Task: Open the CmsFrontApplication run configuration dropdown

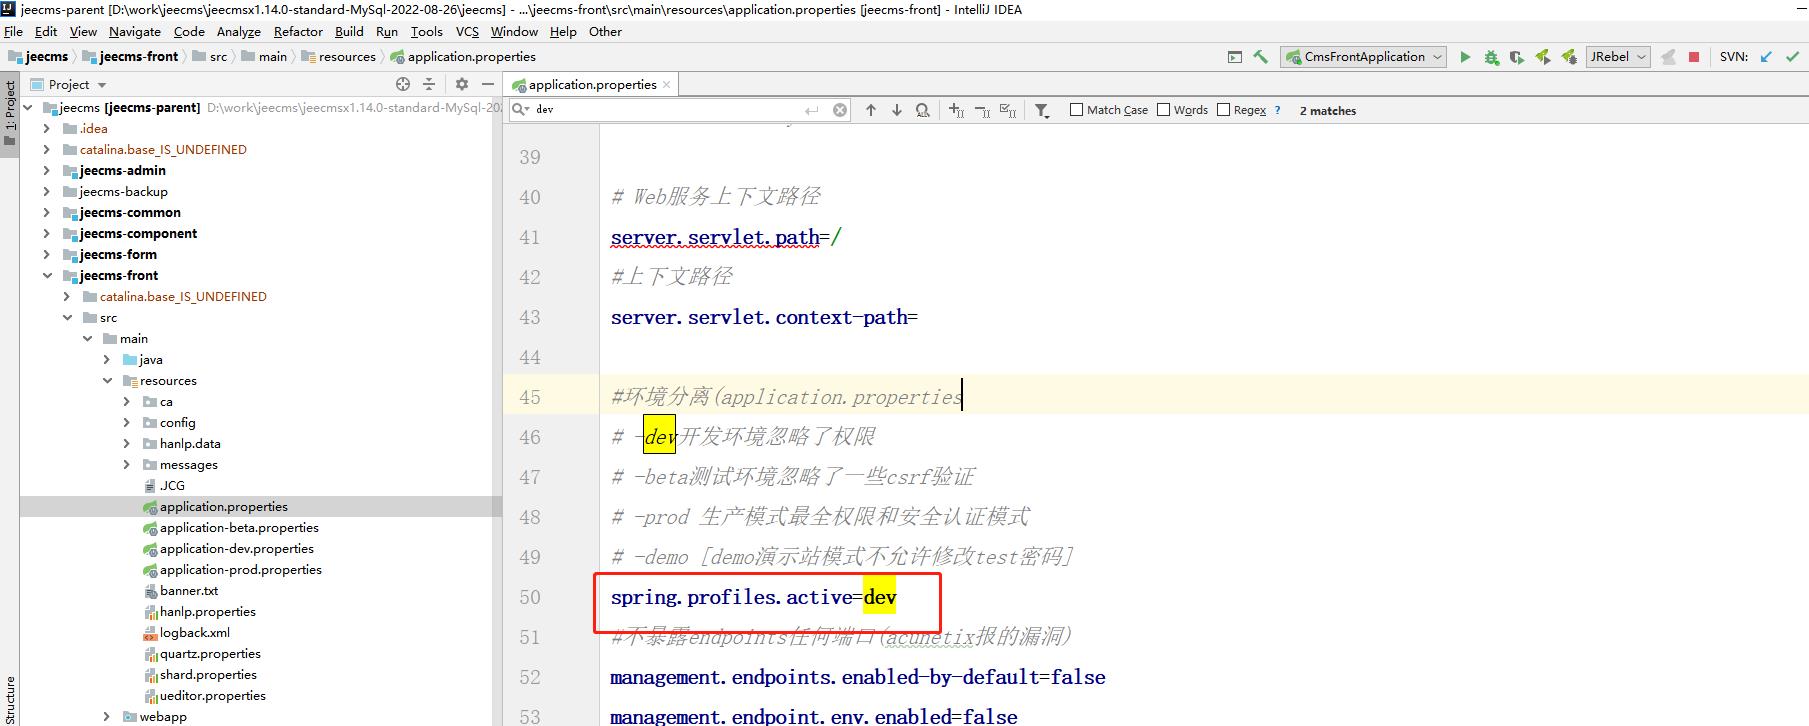Action: click(1364, 57)
